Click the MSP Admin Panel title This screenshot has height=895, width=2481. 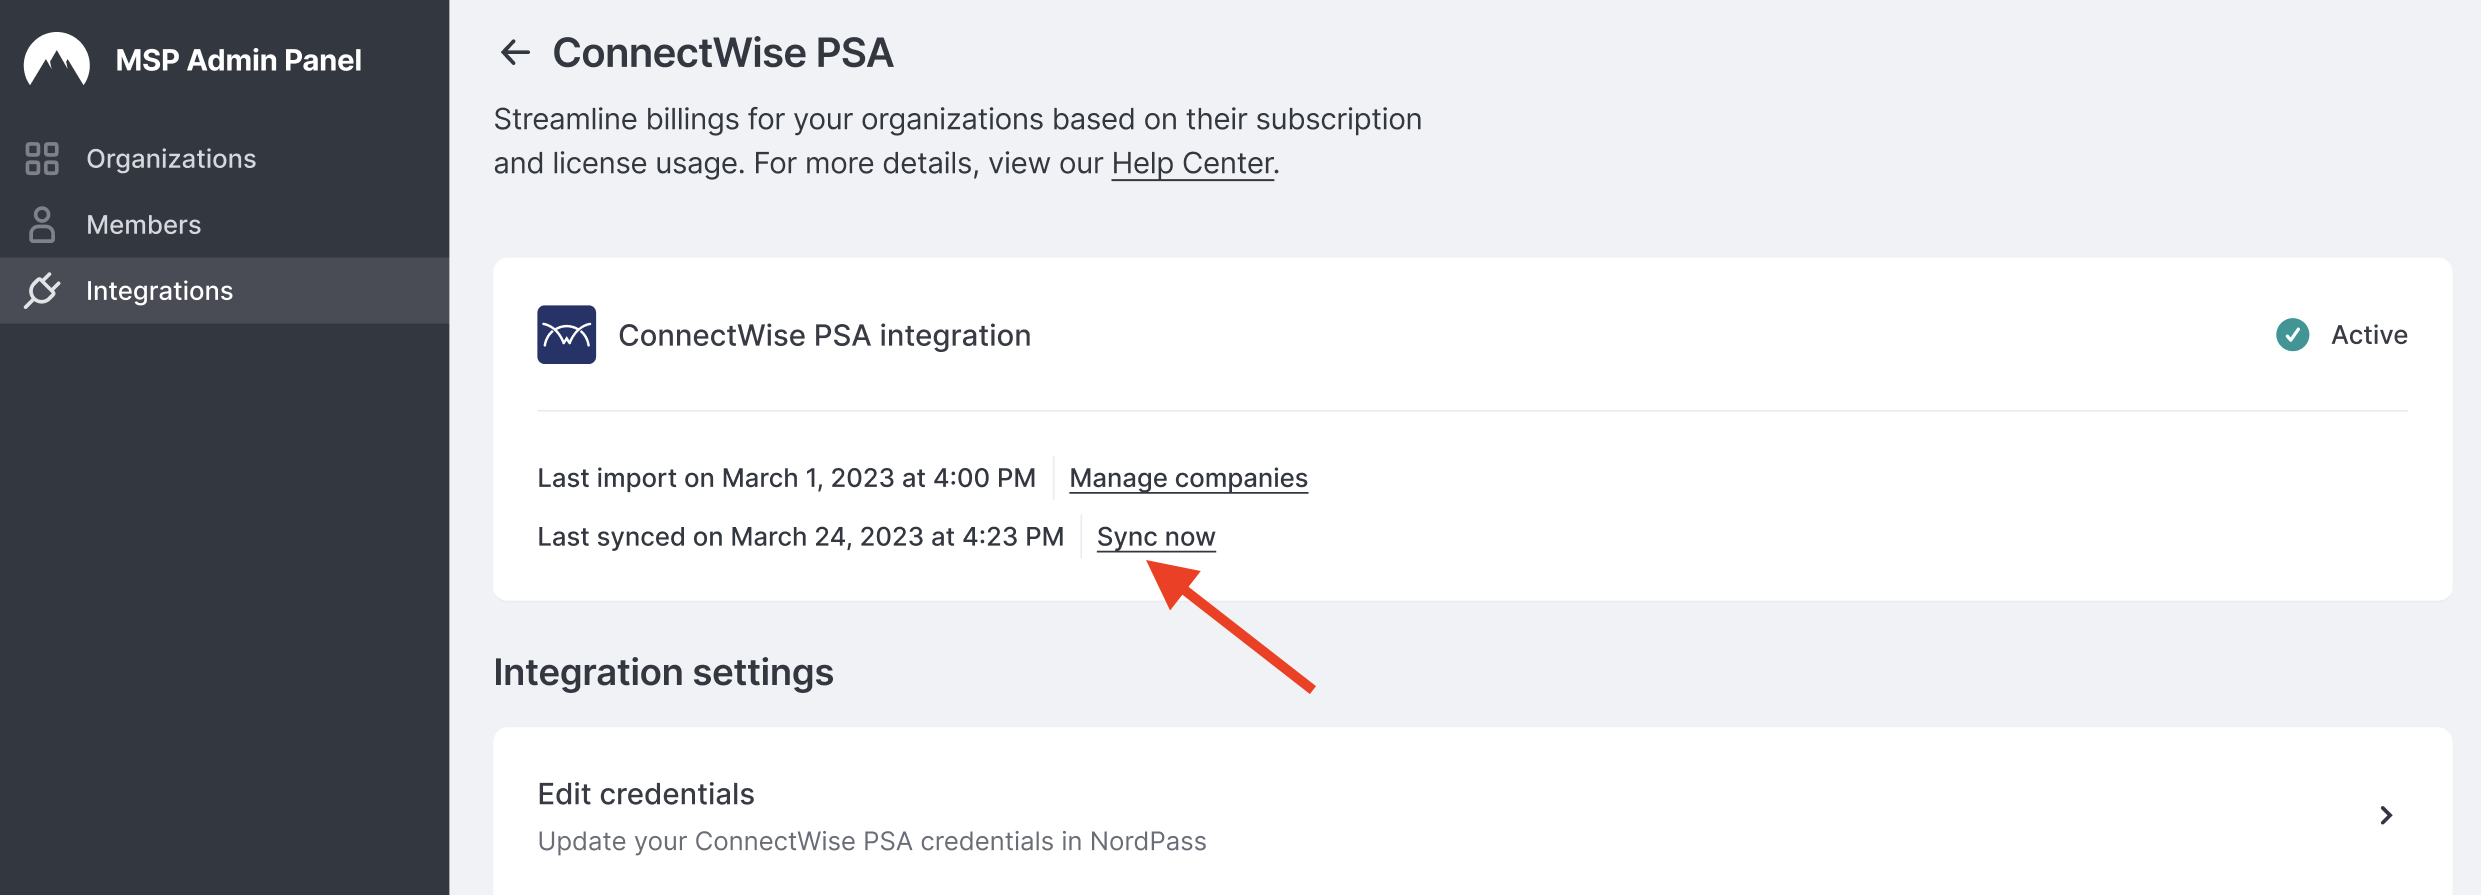tap(238, 60)
